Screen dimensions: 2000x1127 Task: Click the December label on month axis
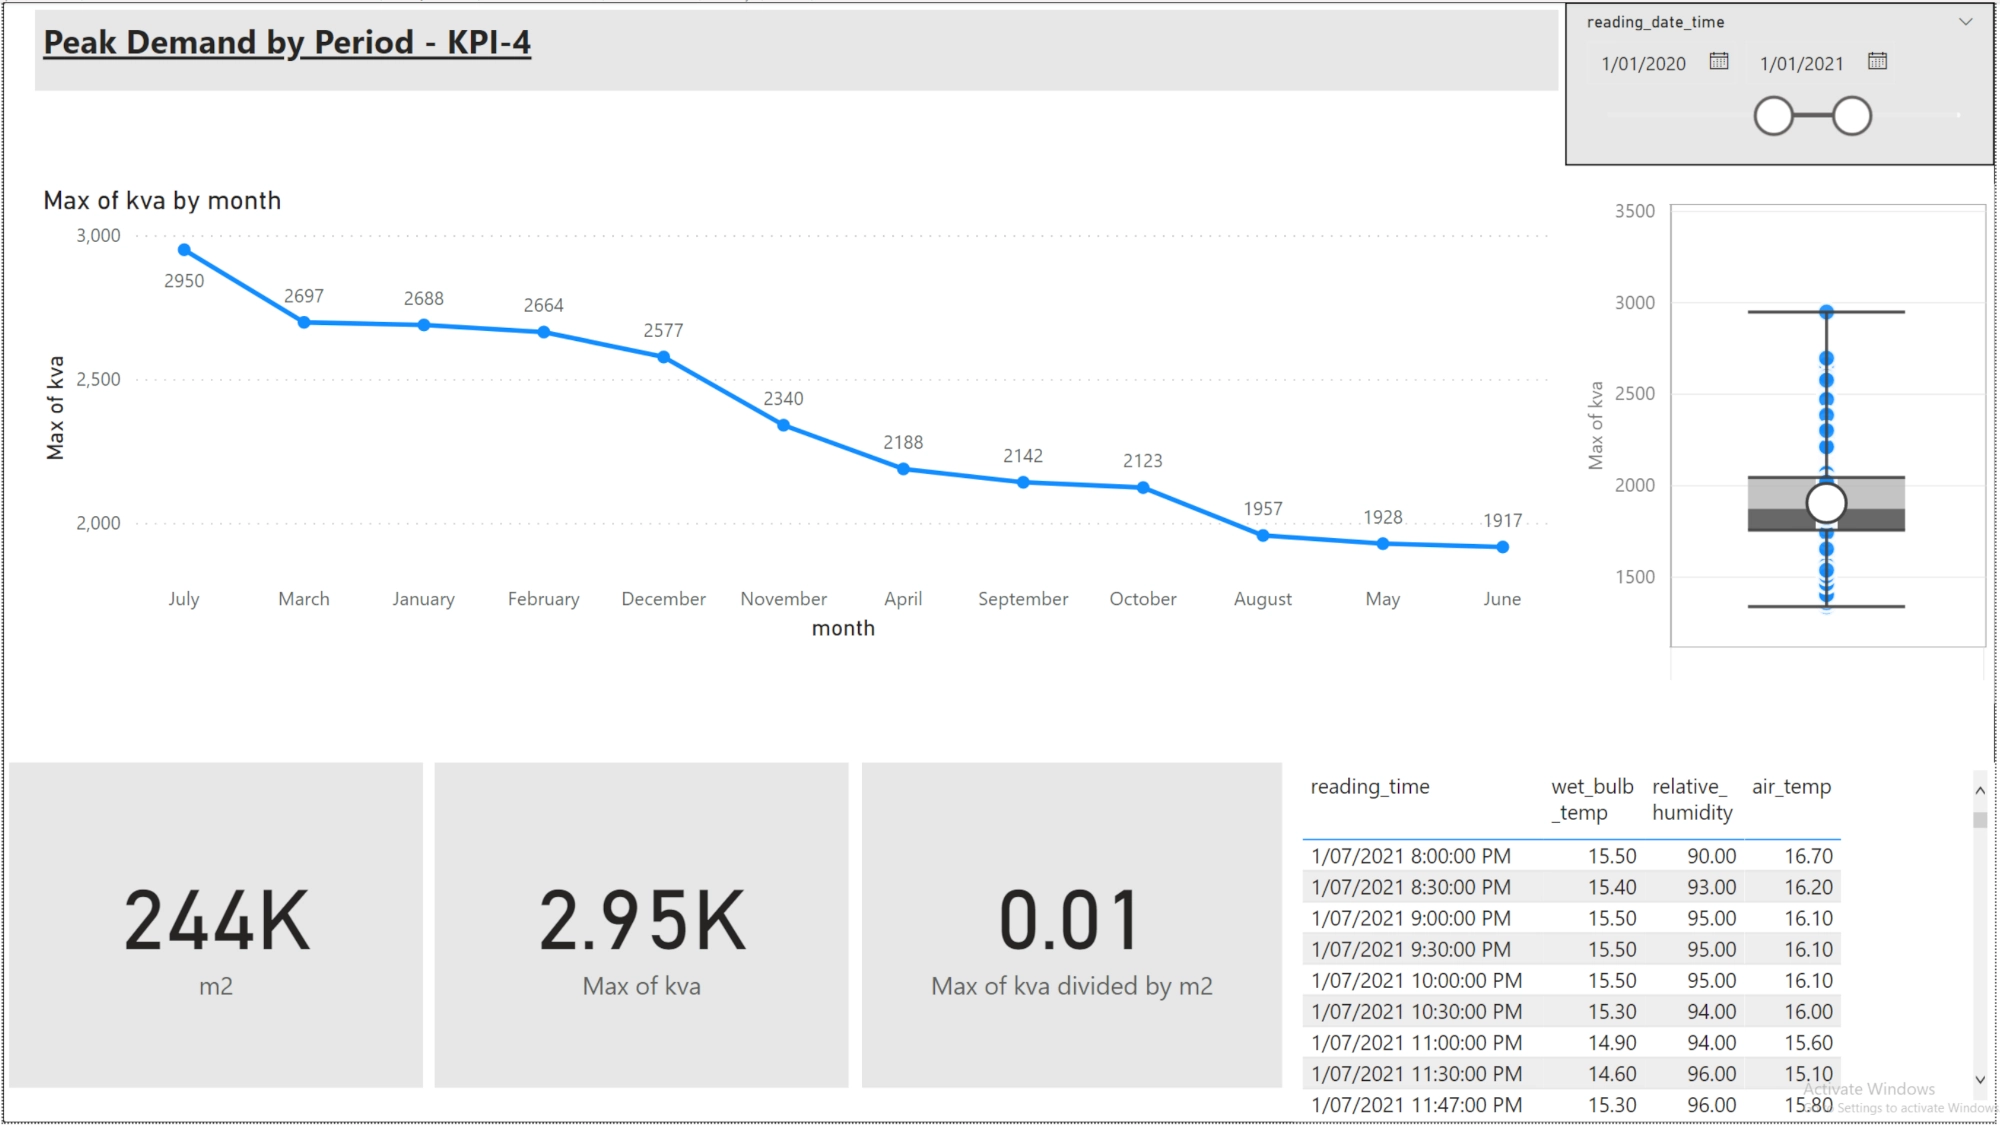point(664,599)
